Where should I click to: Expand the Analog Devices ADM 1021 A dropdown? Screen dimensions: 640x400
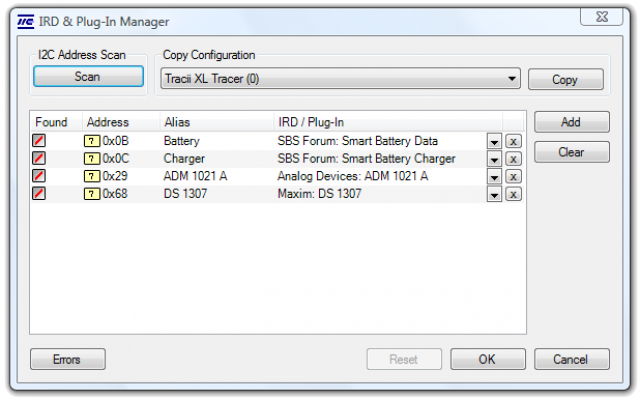pos(494,177)
